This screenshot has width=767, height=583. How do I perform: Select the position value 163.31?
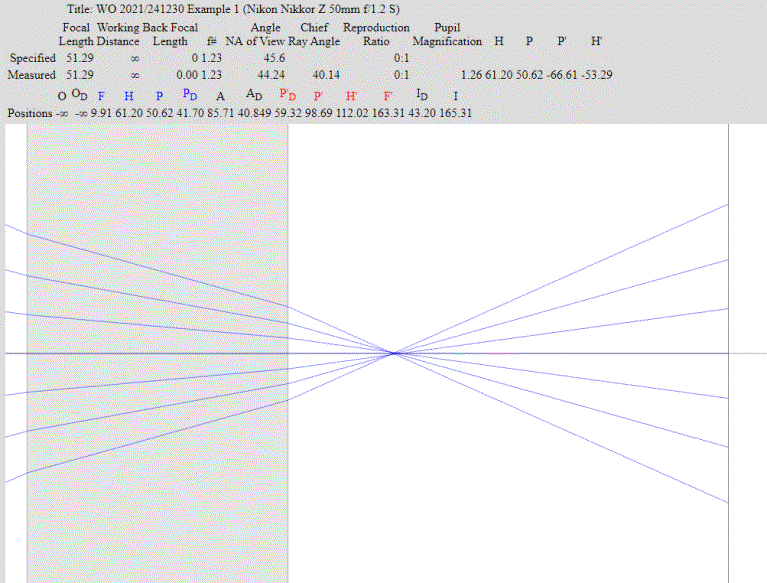[388, 113]
